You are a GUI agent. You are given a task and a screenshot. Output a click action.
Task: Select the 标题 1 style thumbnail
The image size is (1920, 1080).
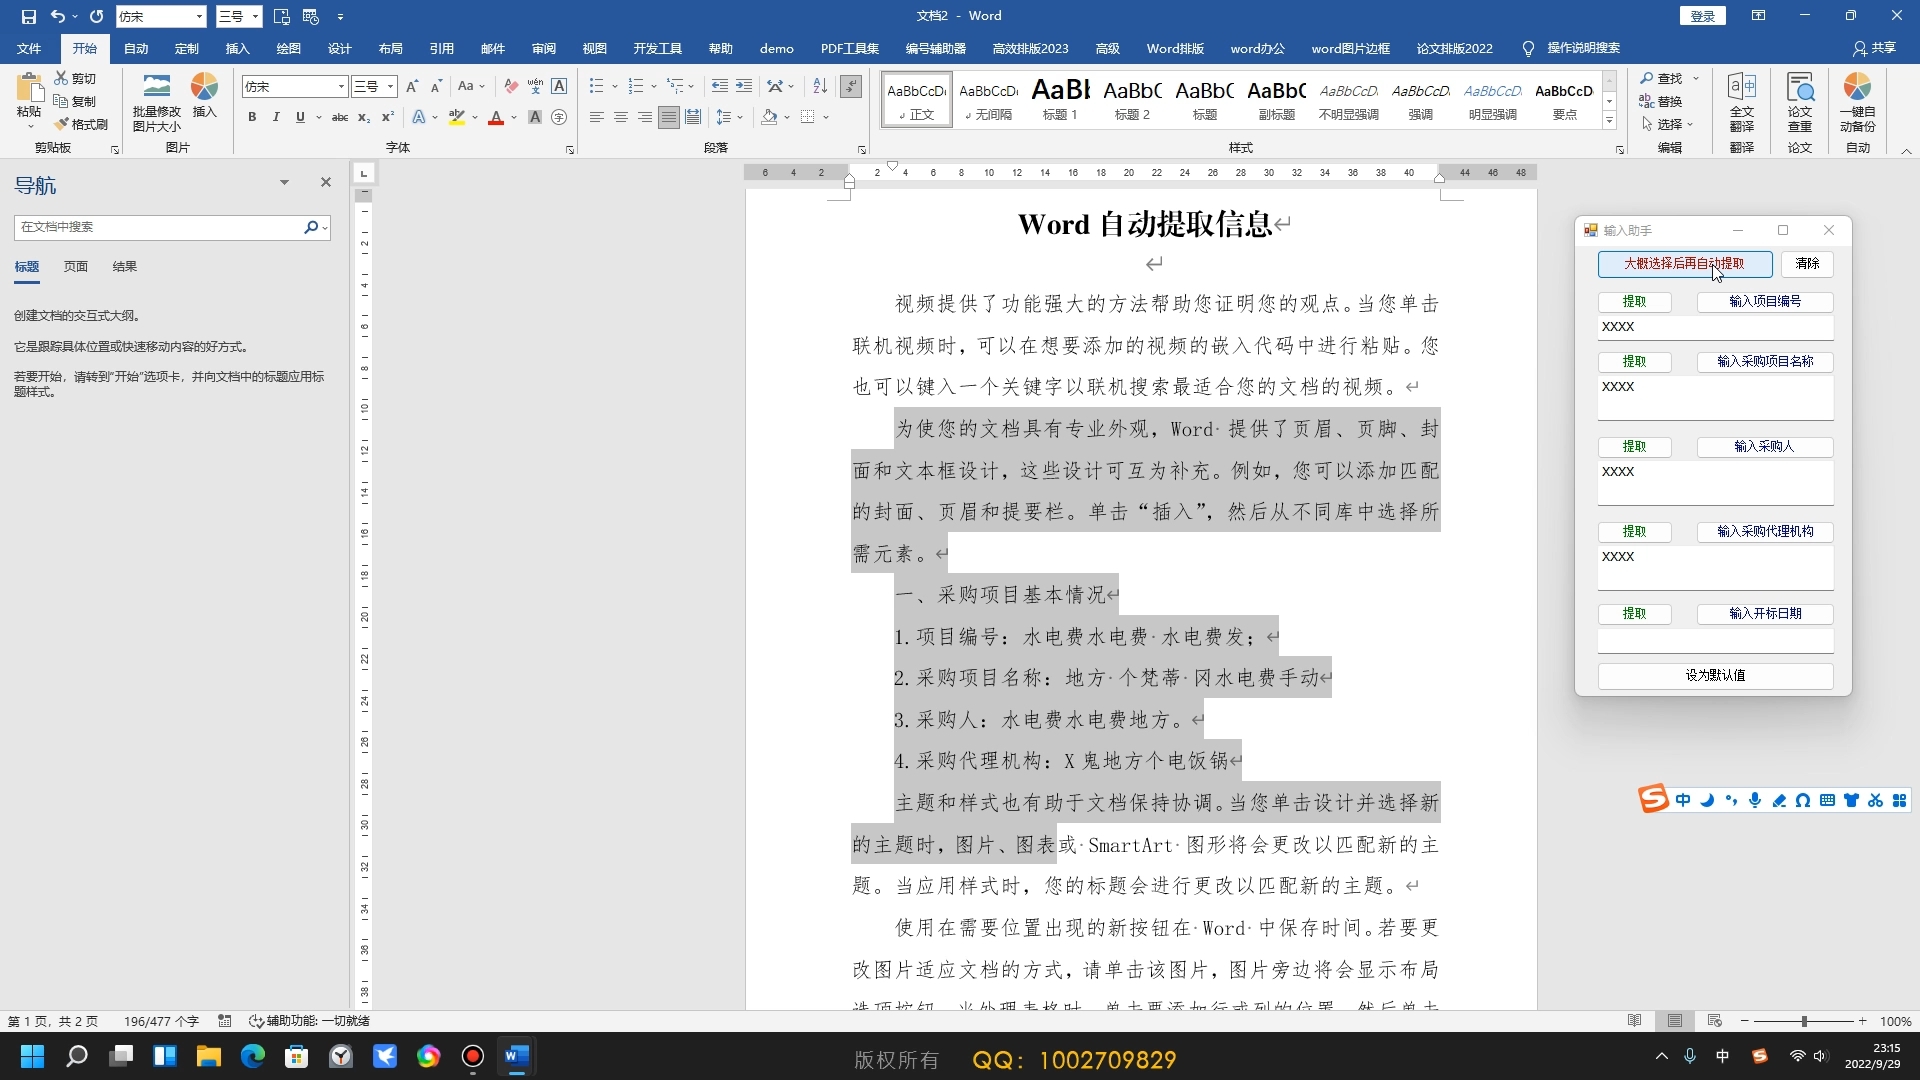click(x=1060, y=99)
